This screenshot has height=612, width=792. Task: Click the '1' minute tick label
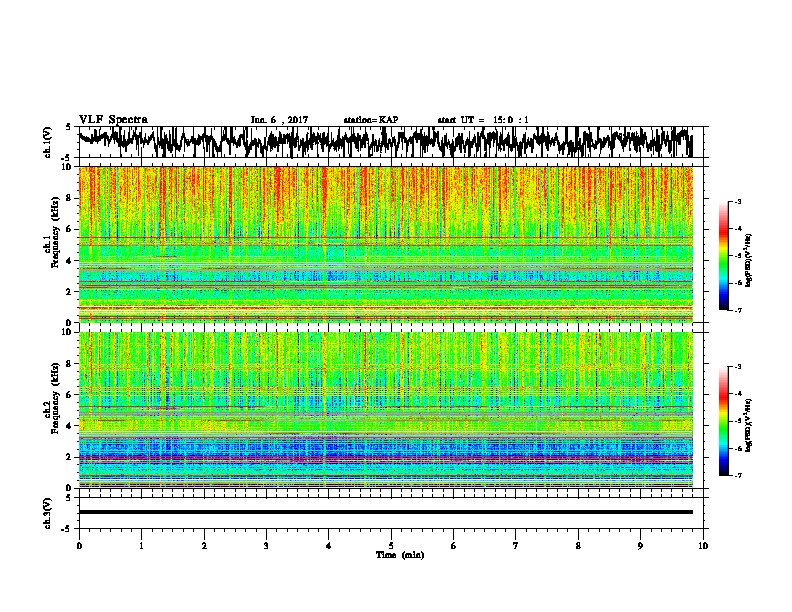pyautogui.click(x=141, y=546)
